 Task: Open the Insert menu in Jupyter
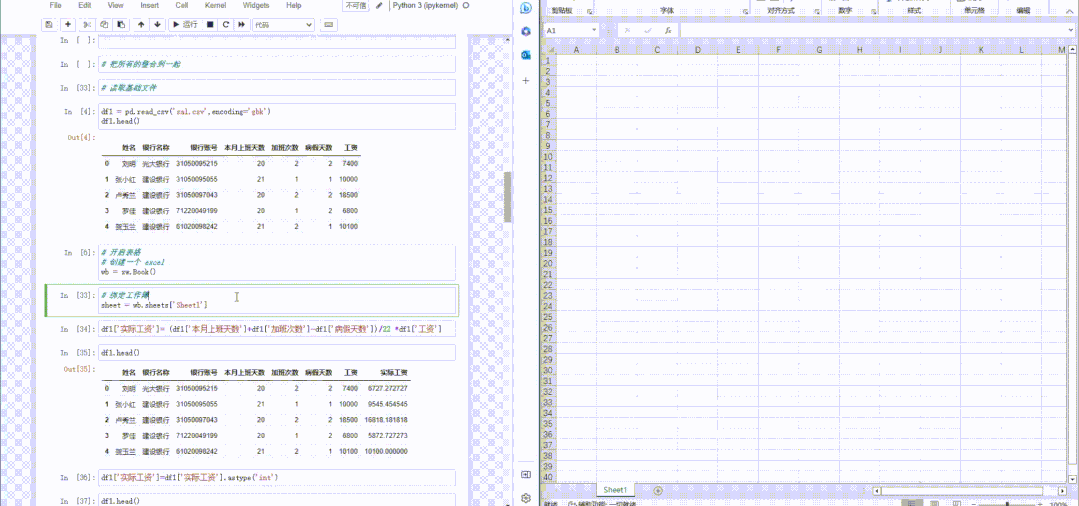(x=149, y=5)
